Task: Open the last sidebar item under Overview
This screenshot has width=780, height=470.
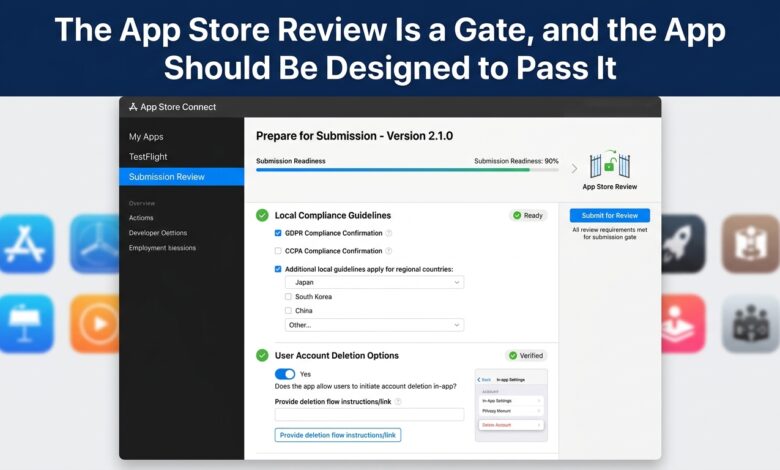Action: click(x=162, y=248)
